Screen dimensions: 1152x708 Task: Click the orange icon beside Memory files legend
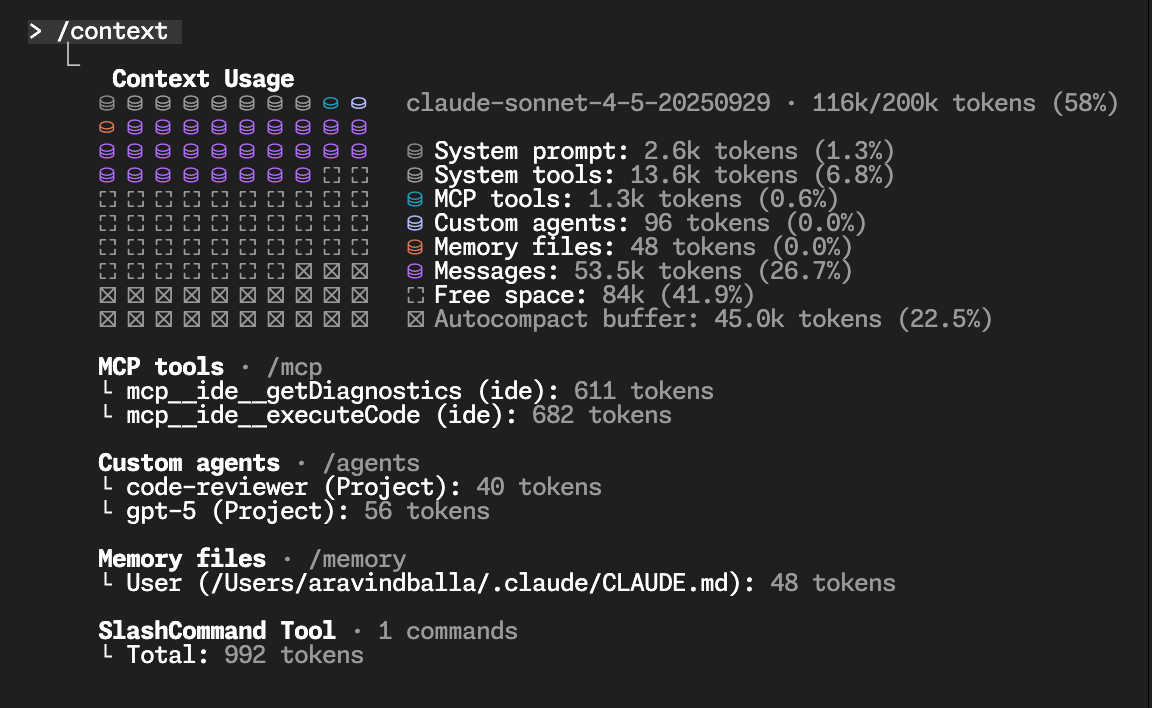click(415, 248)
